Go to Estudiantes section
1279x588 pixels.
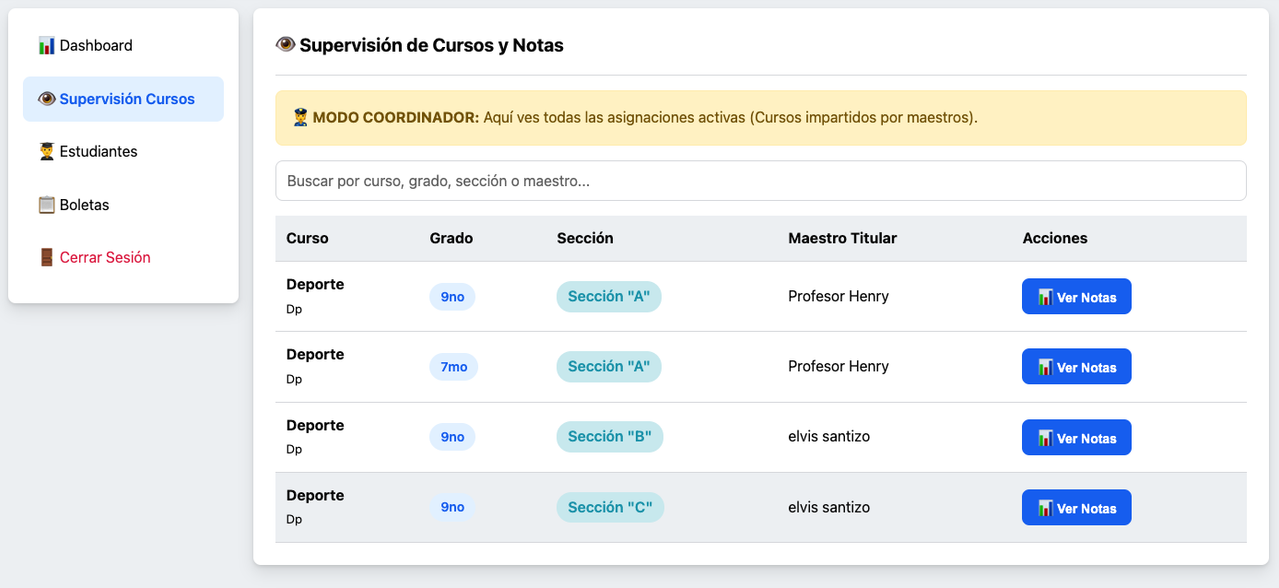[123, 152]
